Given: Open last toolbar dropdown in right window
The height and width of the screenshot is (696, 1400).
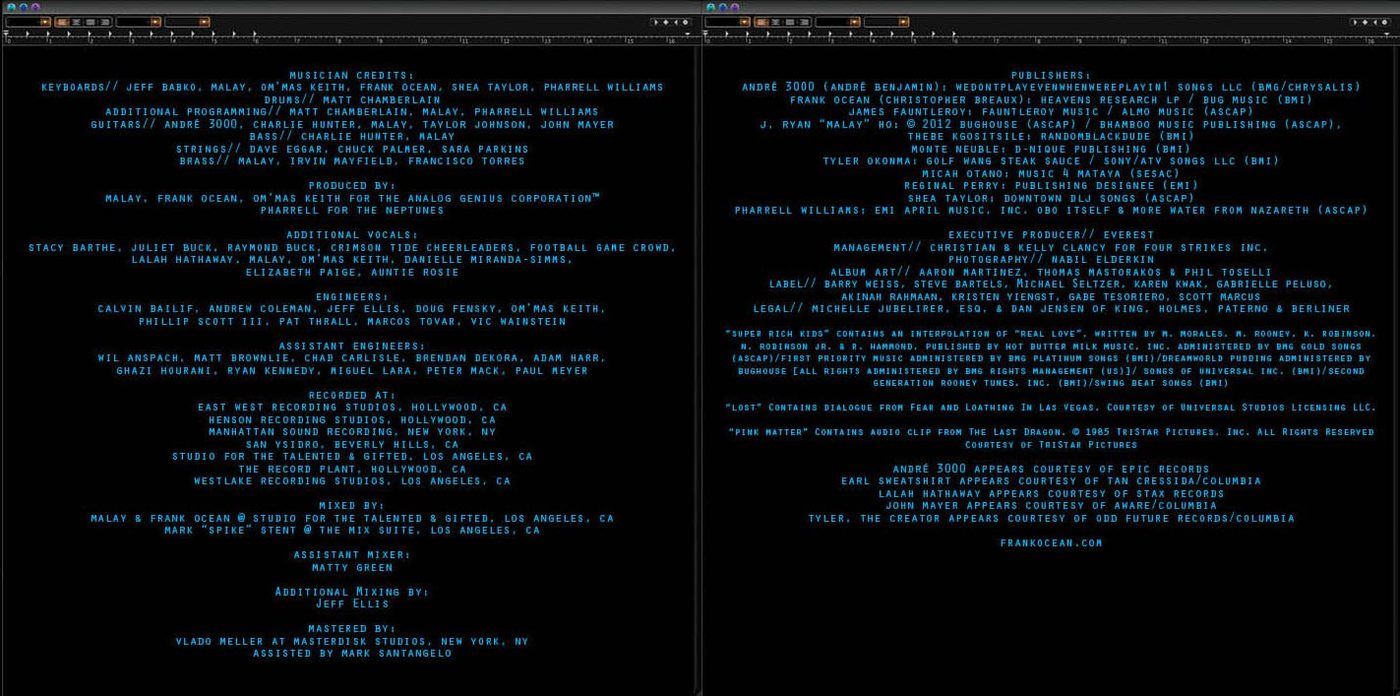Looking at the screenshot, I should (886, 22).
